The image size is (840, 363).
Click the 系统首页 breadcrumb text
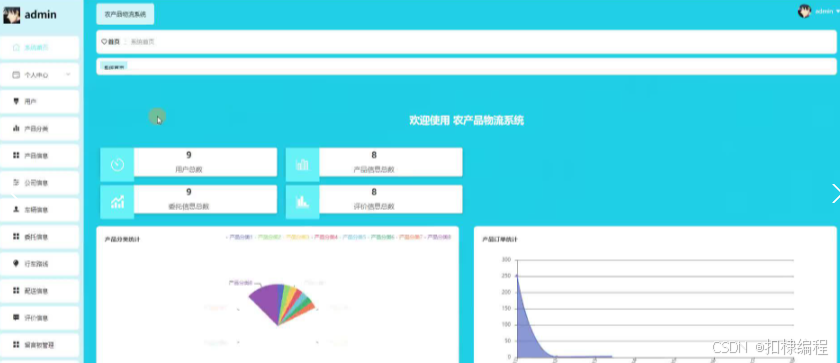pos(142,42)
